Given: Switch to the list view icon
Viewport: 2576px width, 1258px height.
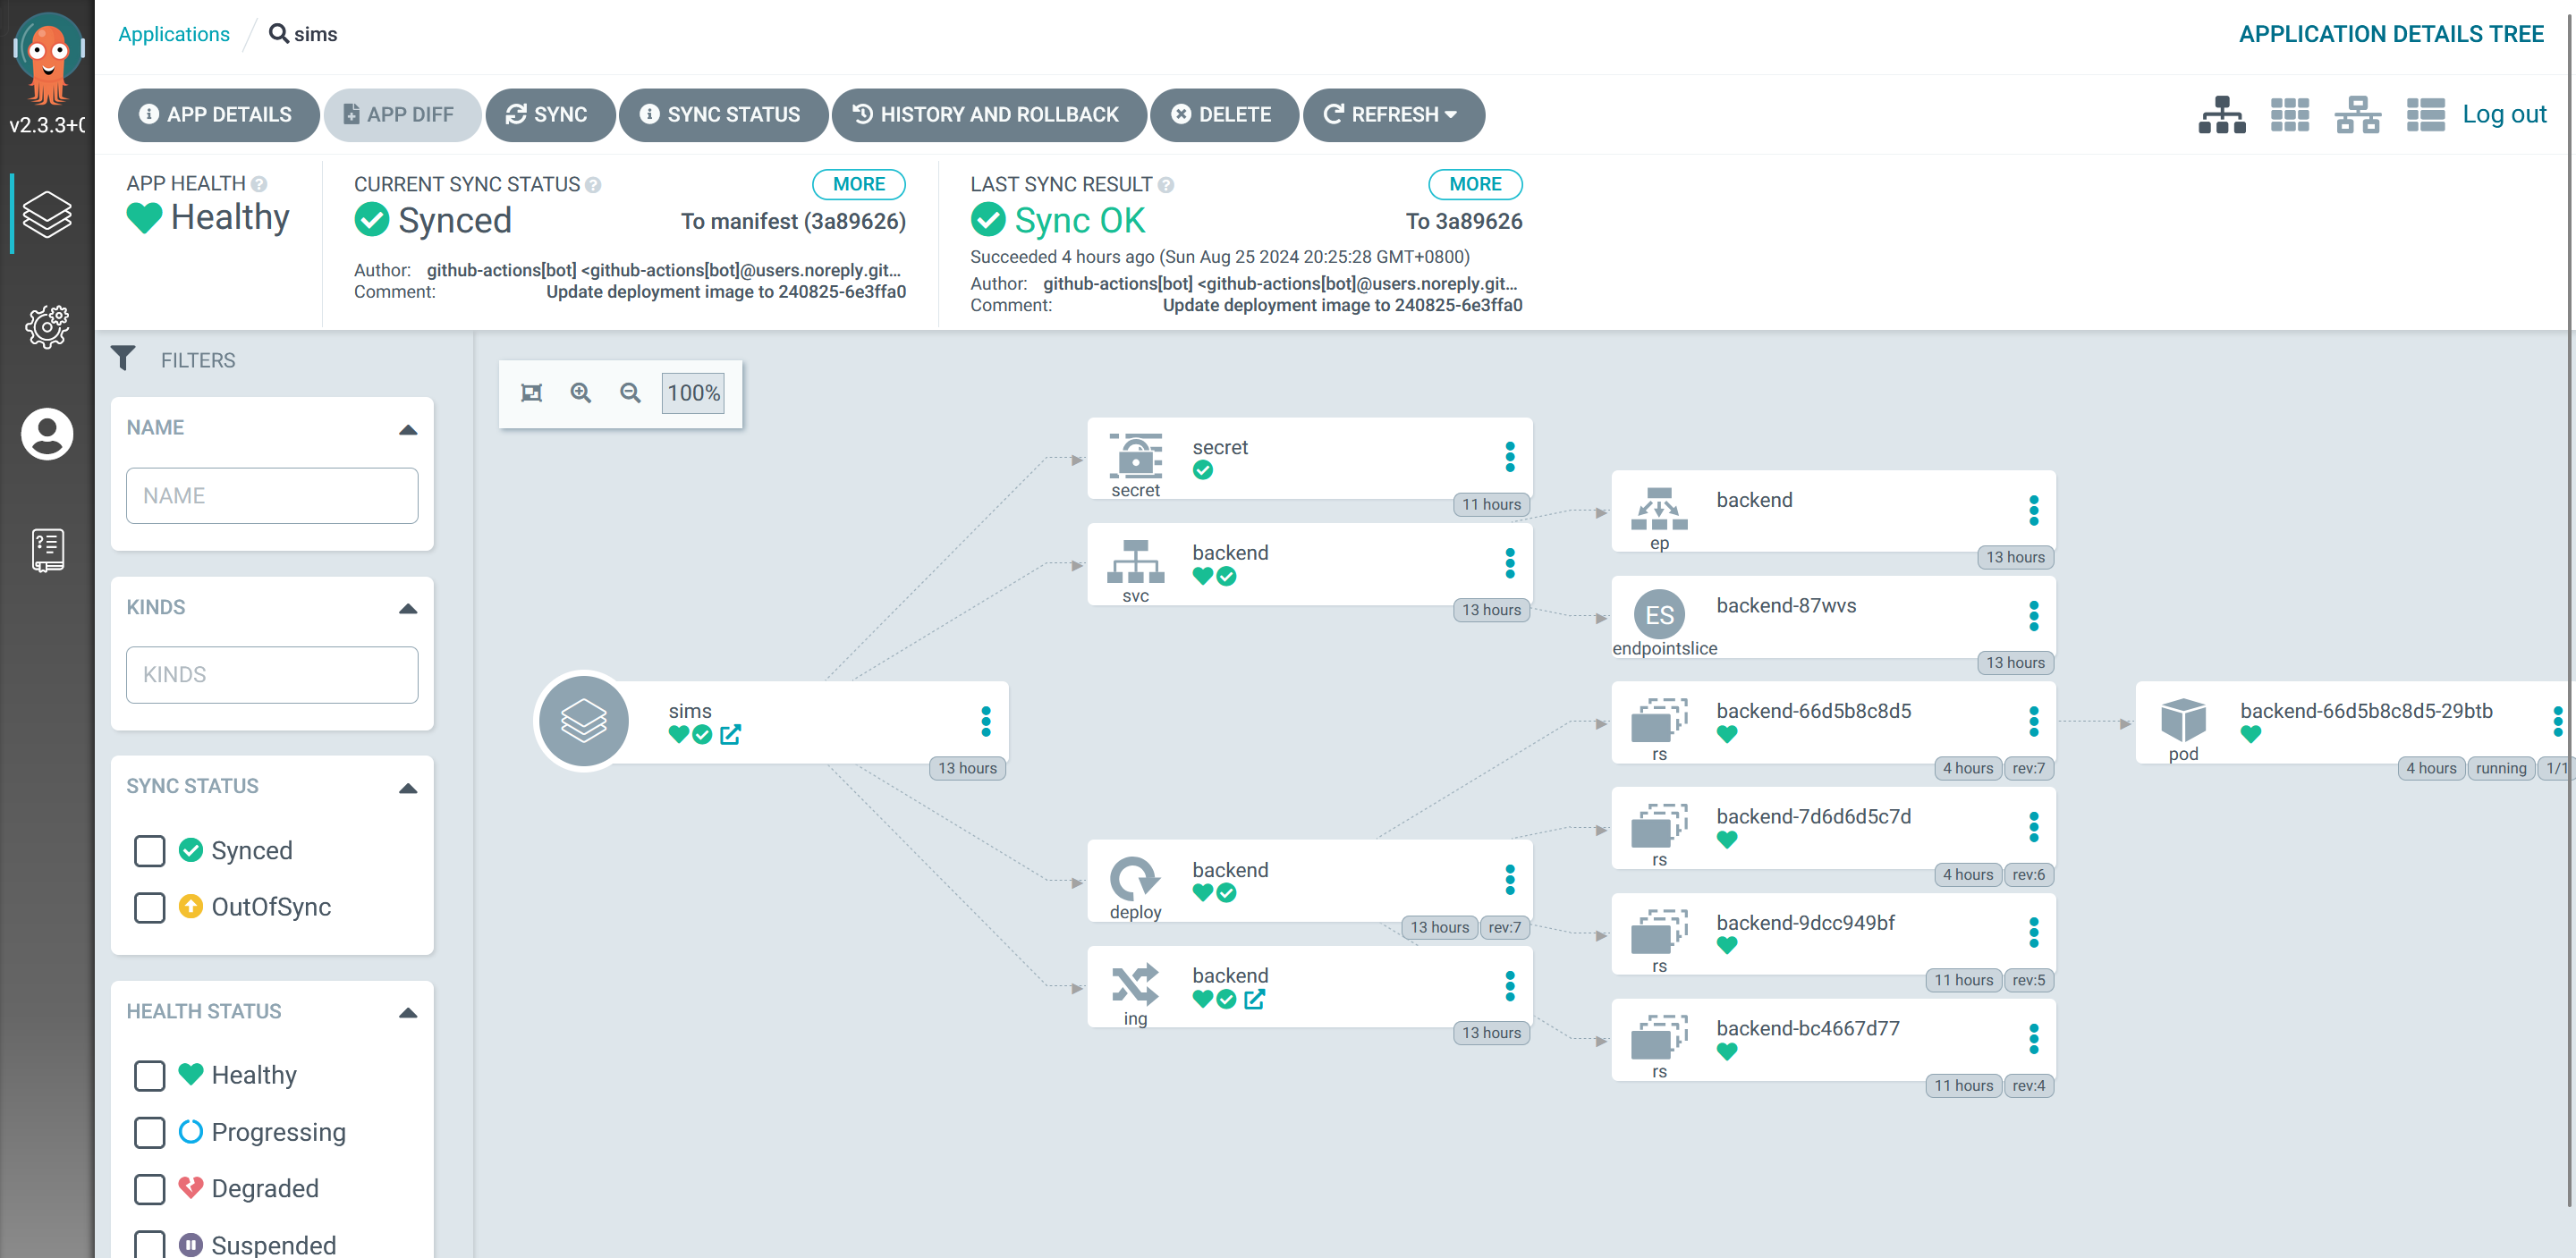Looking at the screenshot, I should (x=2425, y=115).
